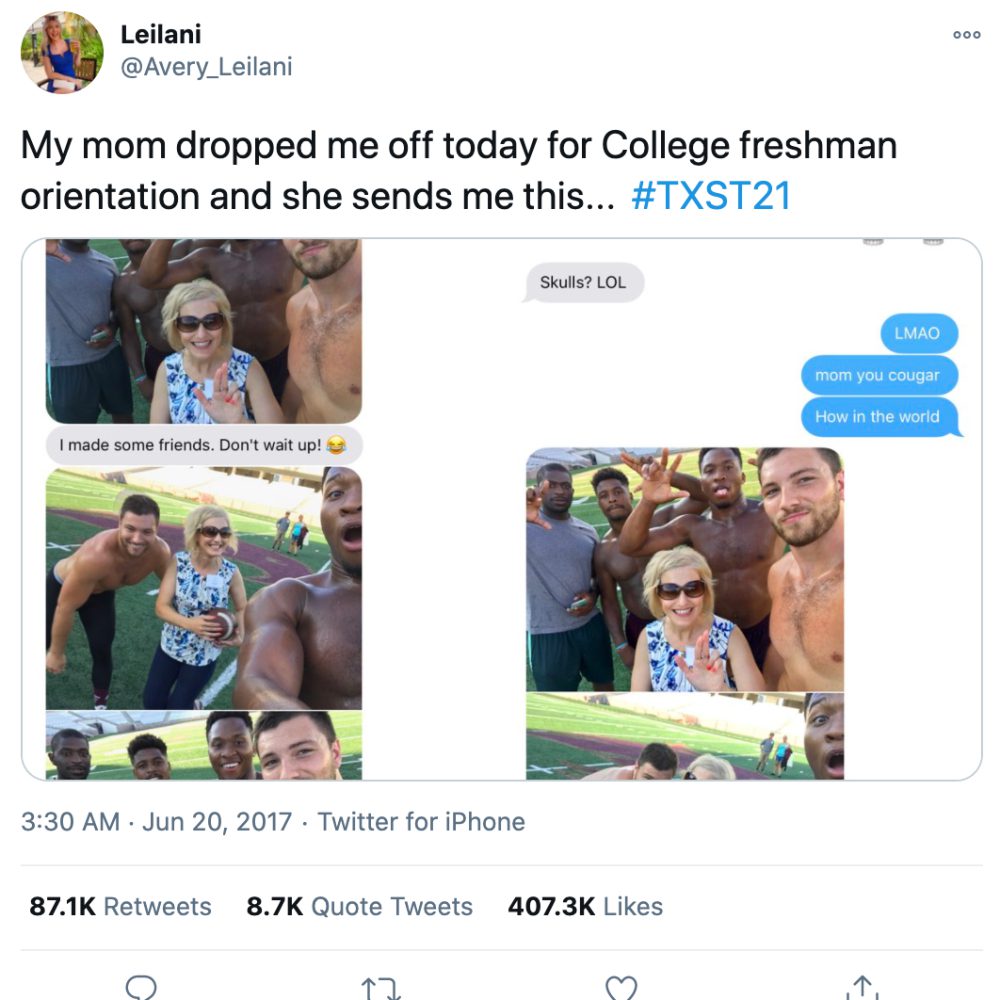1000x1000 pixels.
Task: Open the three-dot more options menu
Action: [x=966, y=35]
